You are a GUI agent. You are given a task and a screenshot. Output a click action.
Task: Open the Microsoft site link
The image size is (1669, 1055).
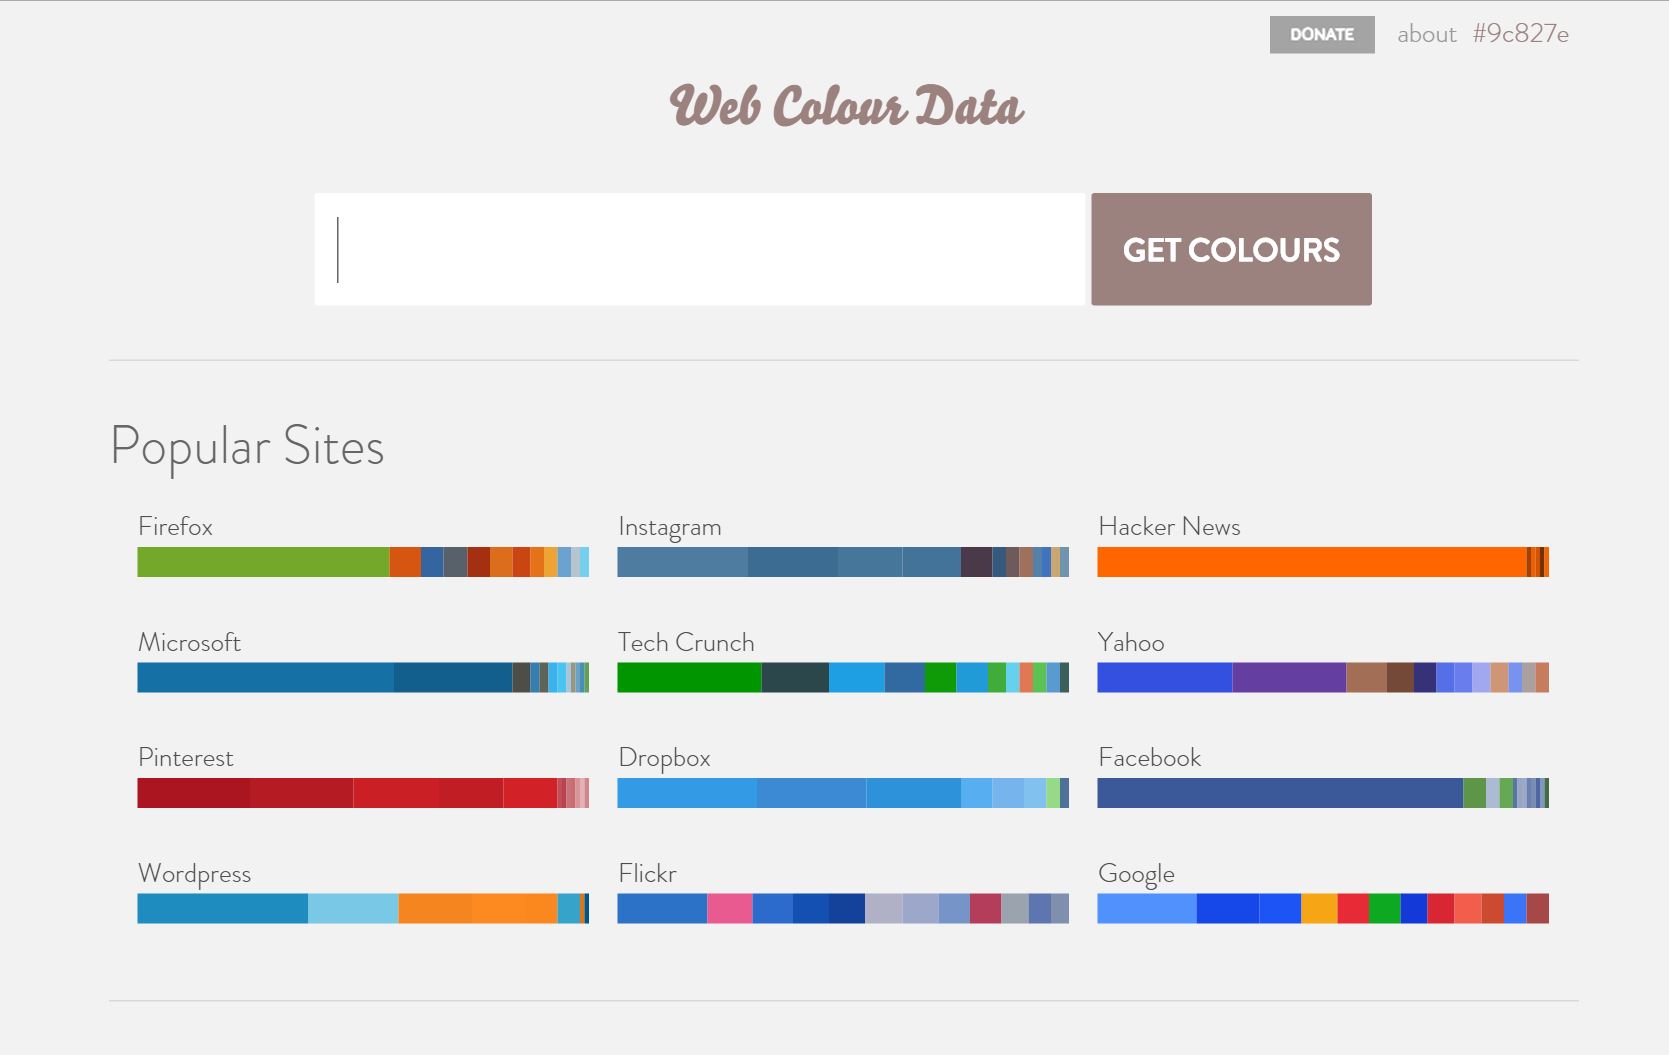point(189,642)
